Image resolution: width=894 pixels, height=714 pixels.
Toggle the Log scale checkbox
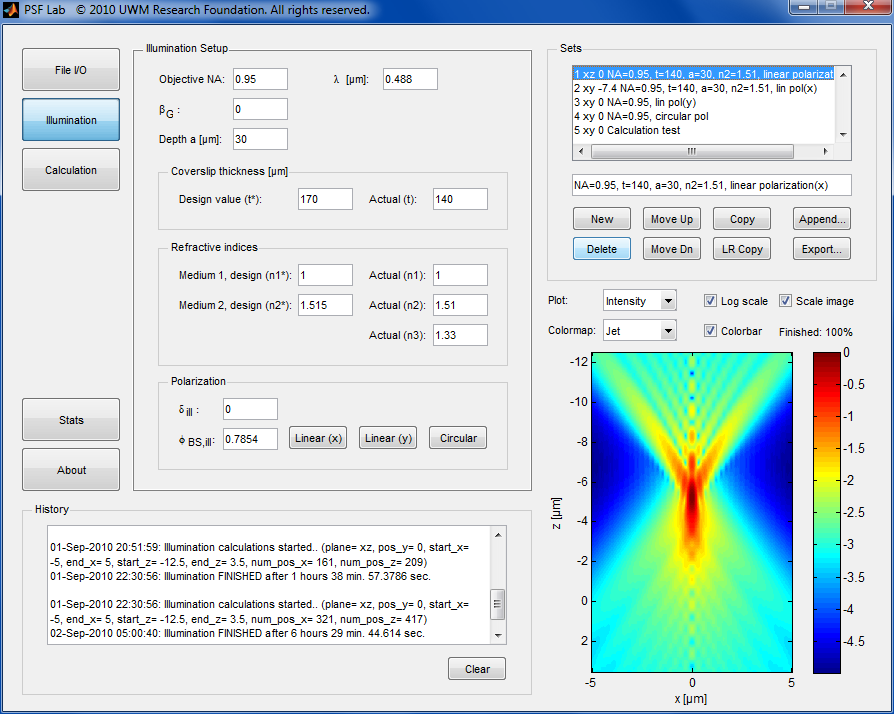pyautogui.click(x=710, y=301)
